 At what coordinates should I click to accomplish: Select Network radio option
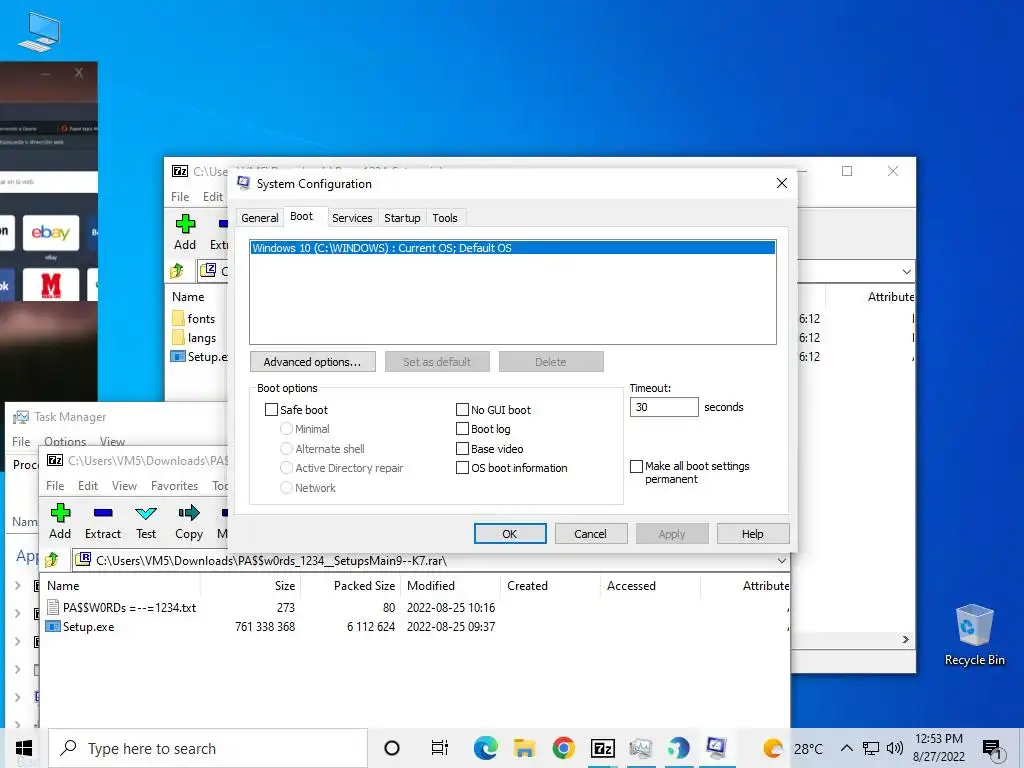tap(286, 487)
